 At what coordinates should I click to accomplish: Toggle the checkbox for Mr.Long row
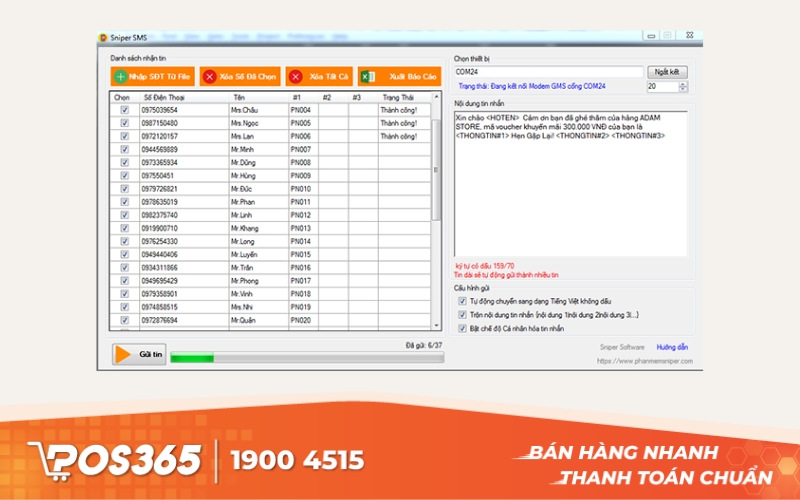click(124, 241)
